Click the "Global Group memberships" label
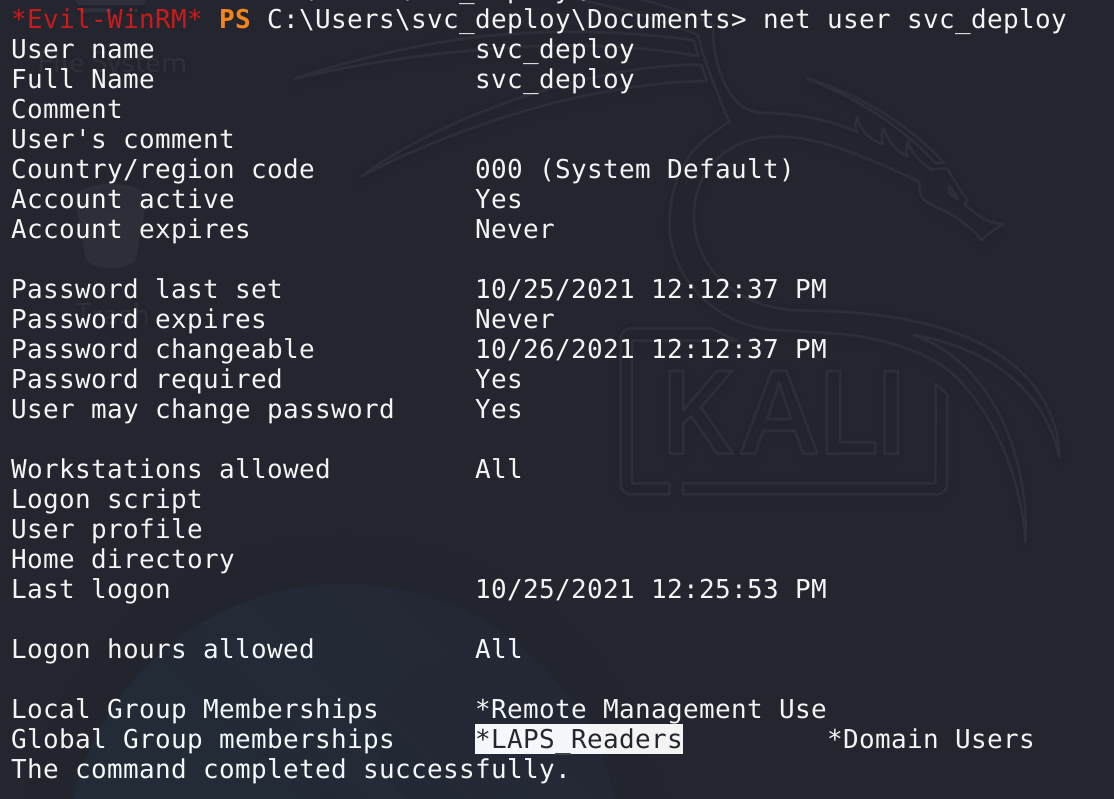The width and height of the screenshot is (1114, 799). (x=203, y=740)
